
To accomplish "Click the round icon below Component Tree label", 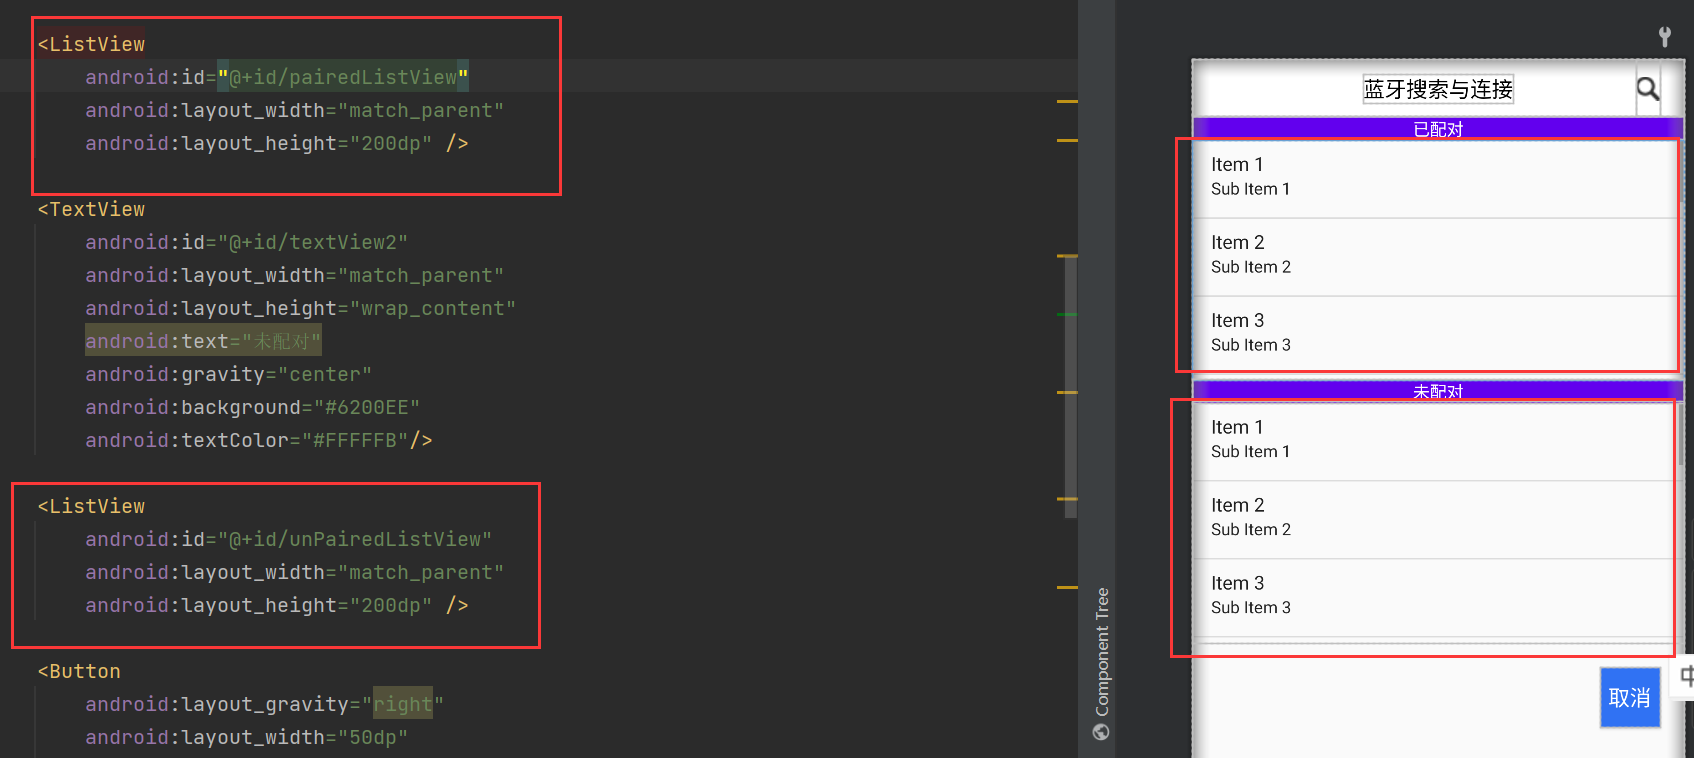I will tap(1101, 732).
